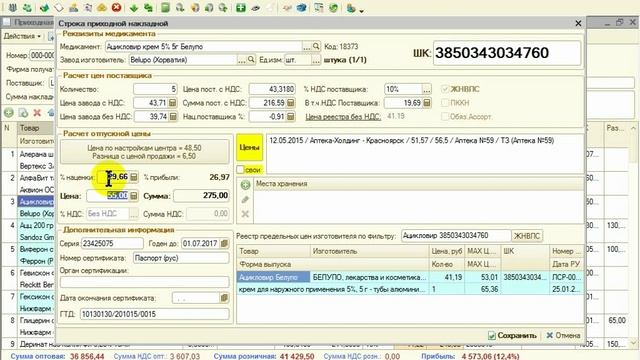Click Цена по настройкам центра button

click(144, 152)
